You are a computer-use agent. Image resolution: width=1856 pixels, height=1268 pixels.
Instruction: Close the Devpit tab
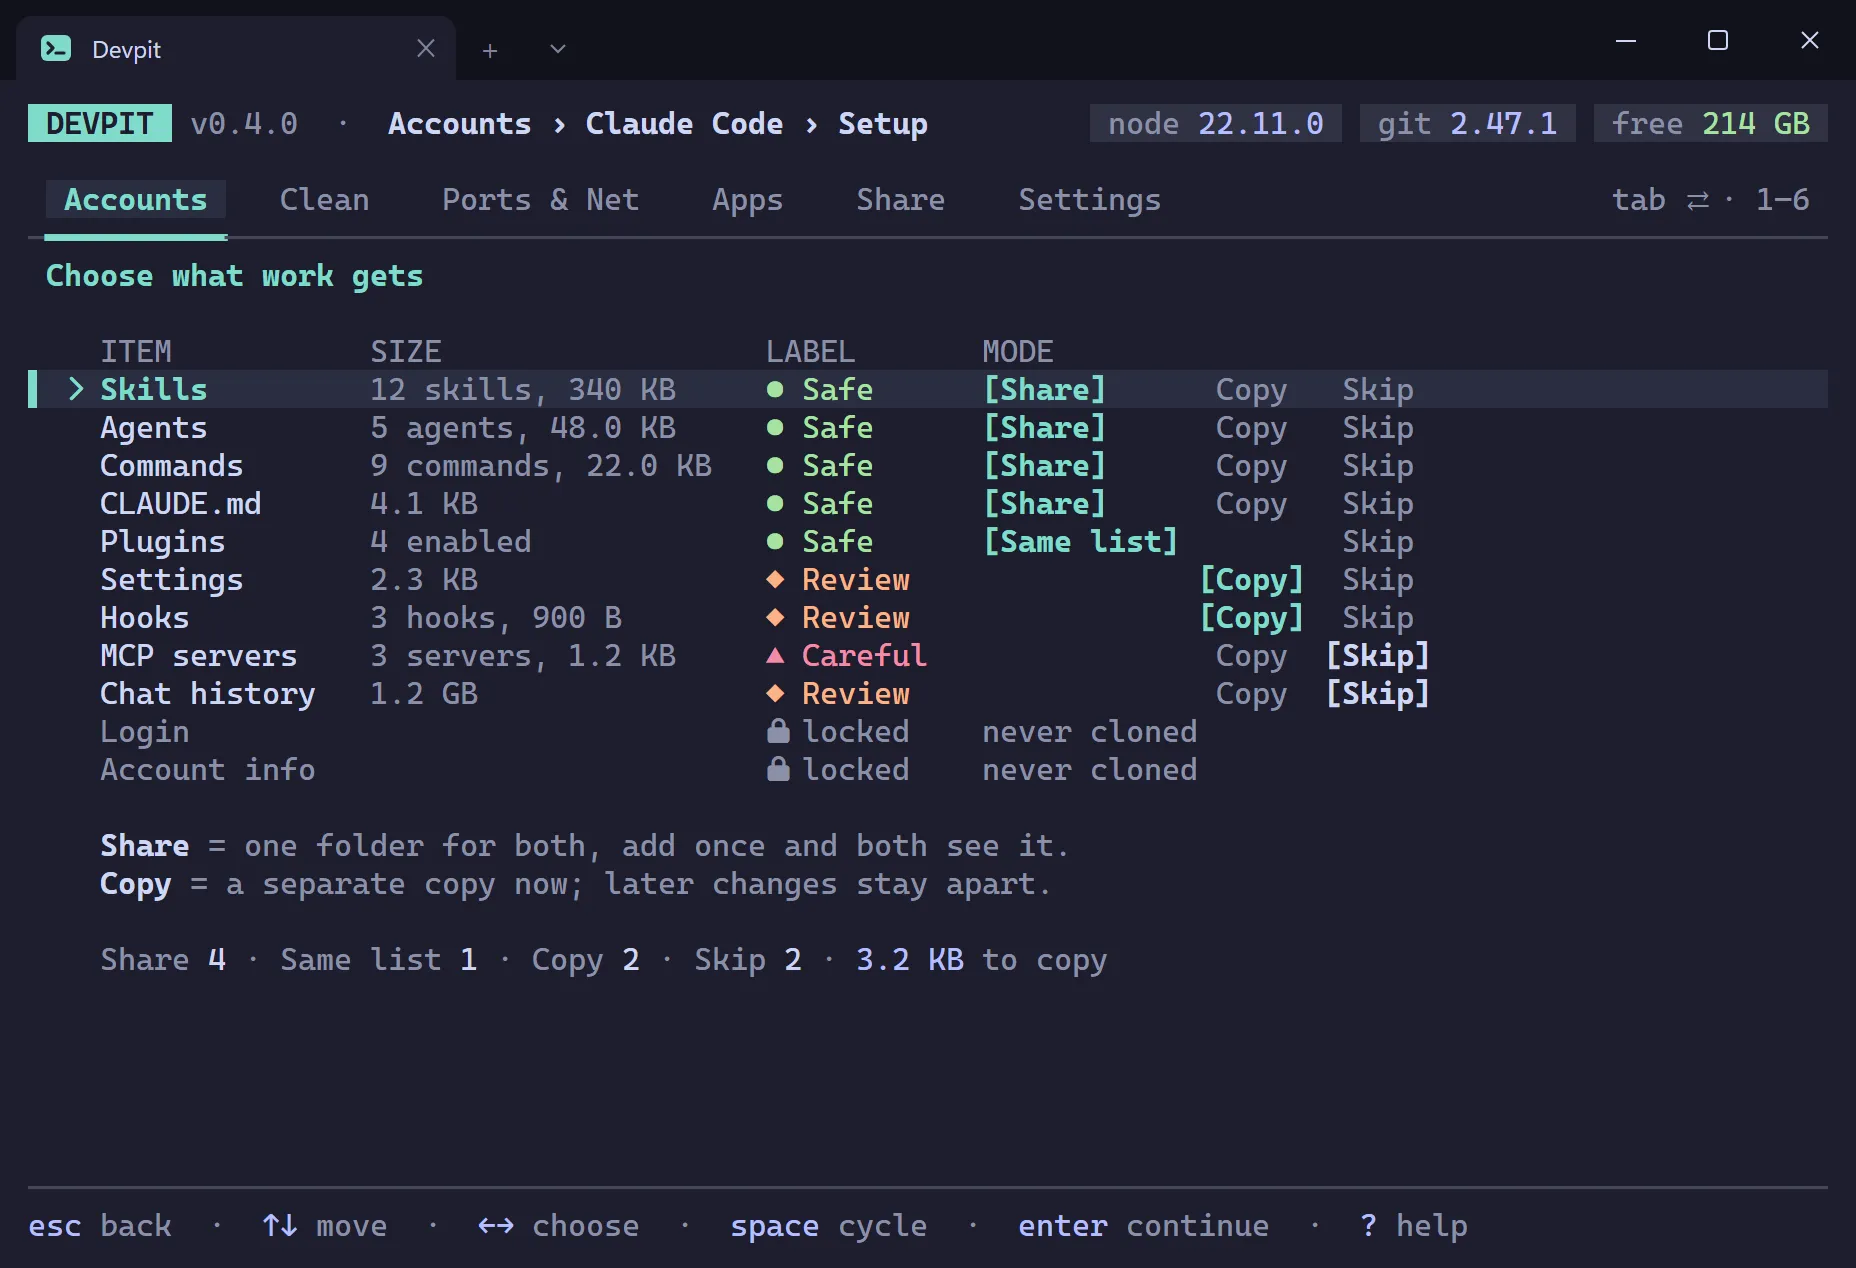click(x=426, y=48)
